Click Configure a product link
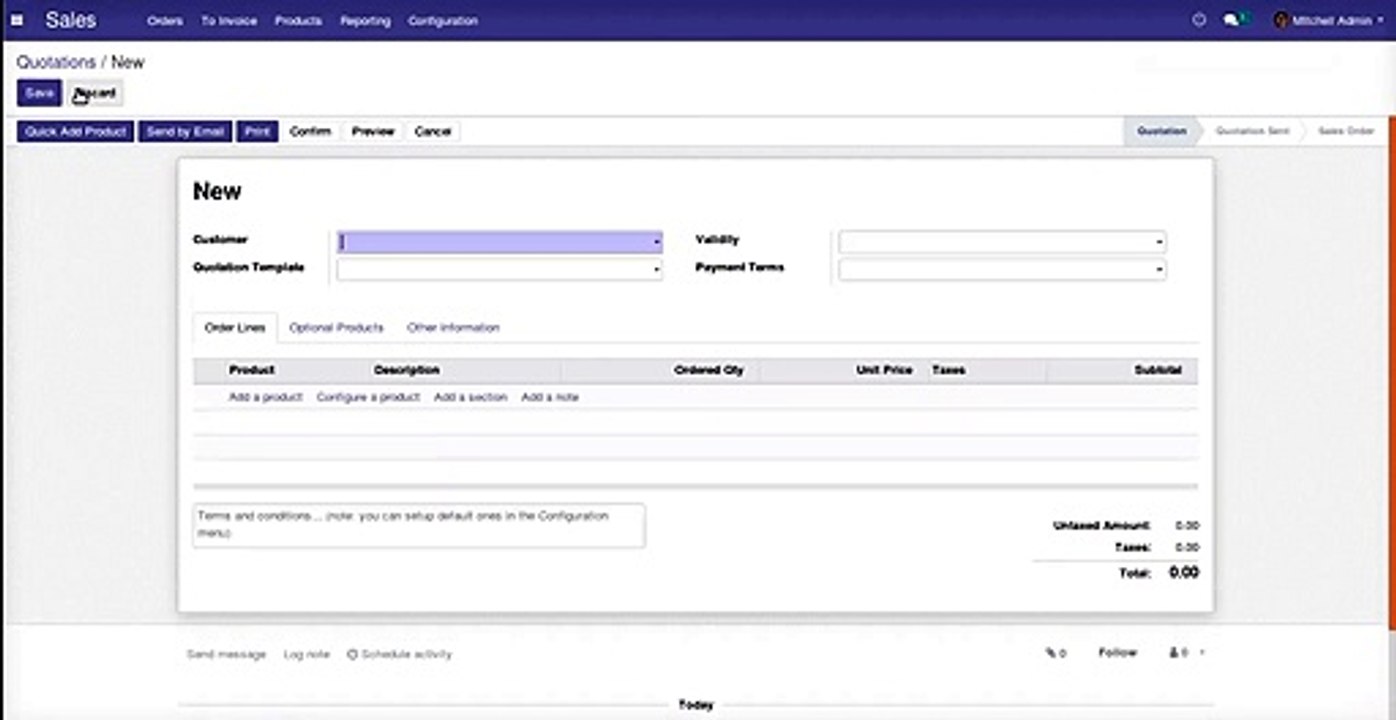The image size is (1396, 720). [x=368, y=397]
